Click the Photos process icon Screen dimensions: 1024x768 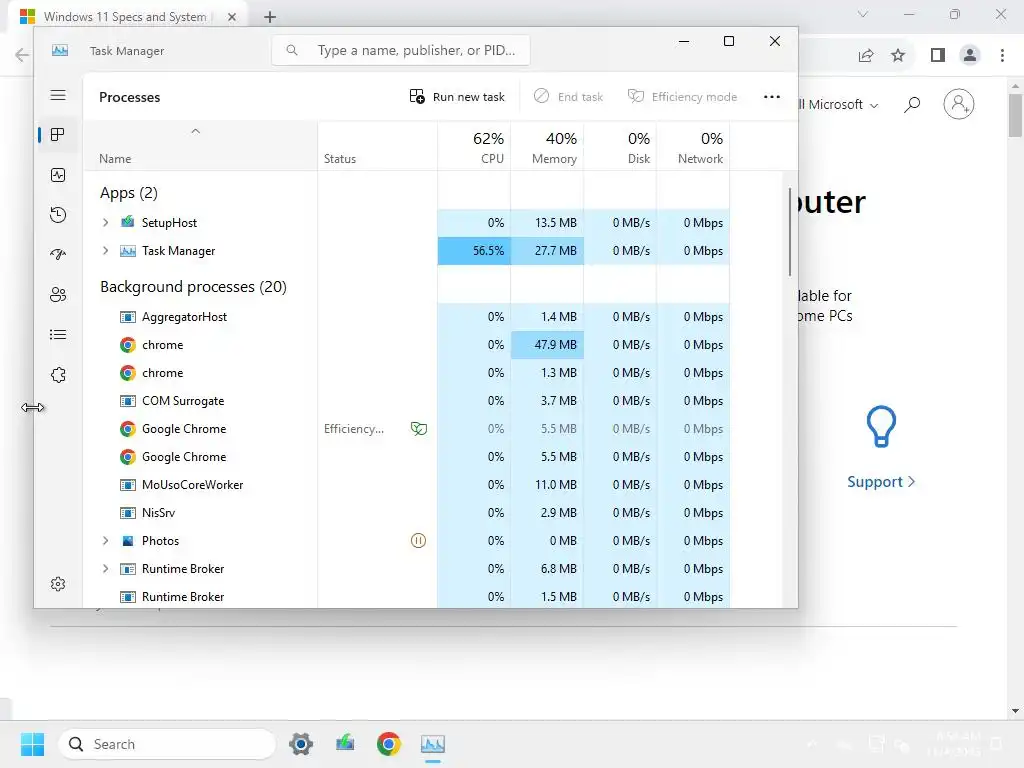128,541
